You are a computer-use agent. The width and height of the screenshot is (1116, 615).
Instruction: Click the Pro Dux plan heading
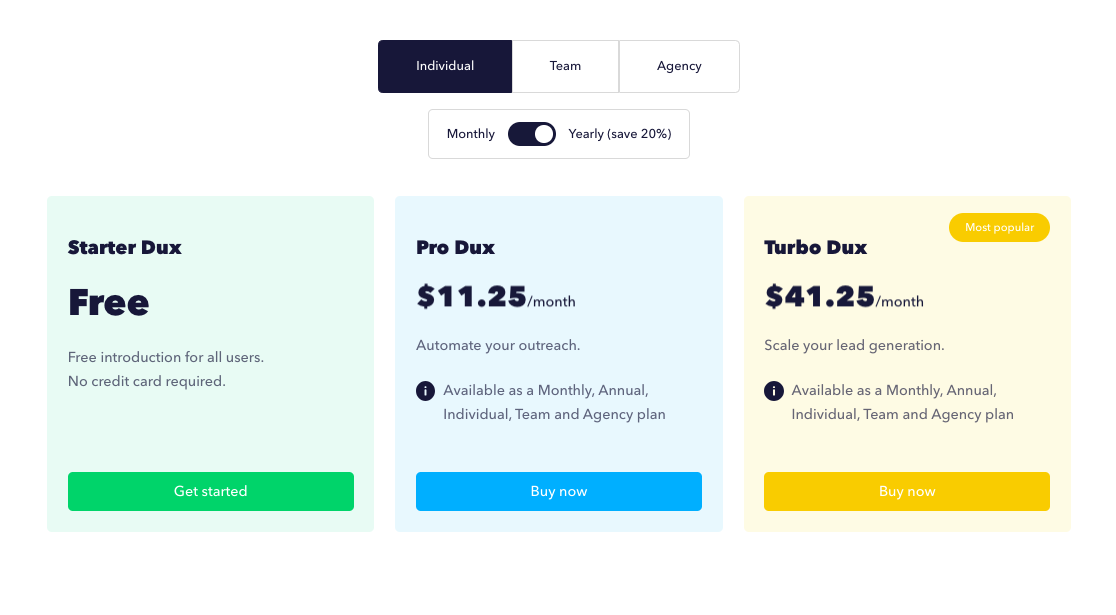[456, 247]
